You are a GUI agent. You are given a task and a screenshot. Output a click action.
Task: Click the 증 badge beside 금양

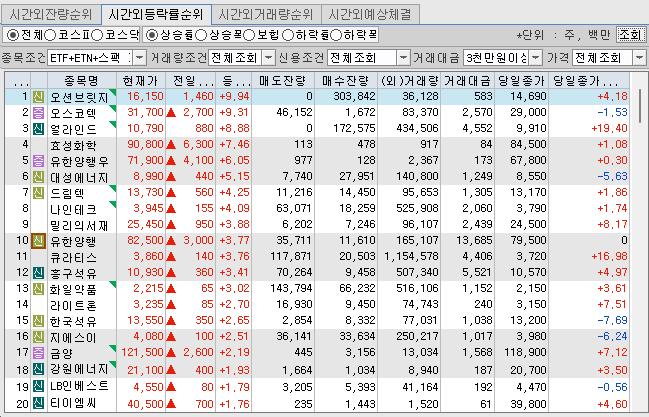(x=38, y=353)
